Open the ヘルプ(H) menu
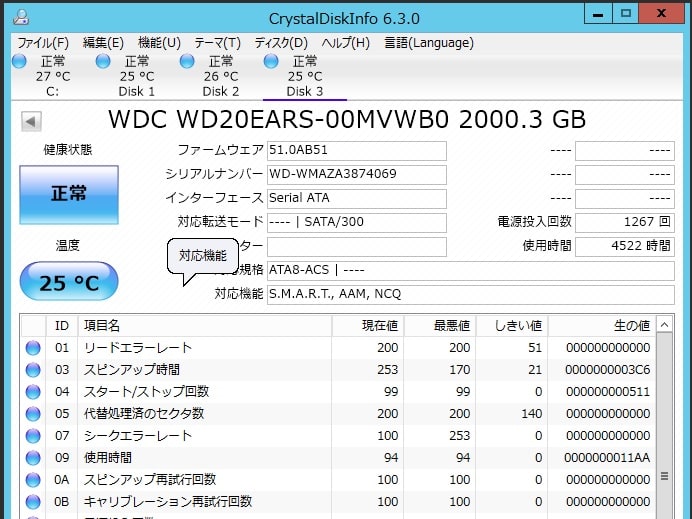692x519 pixels. click(346, 43)
